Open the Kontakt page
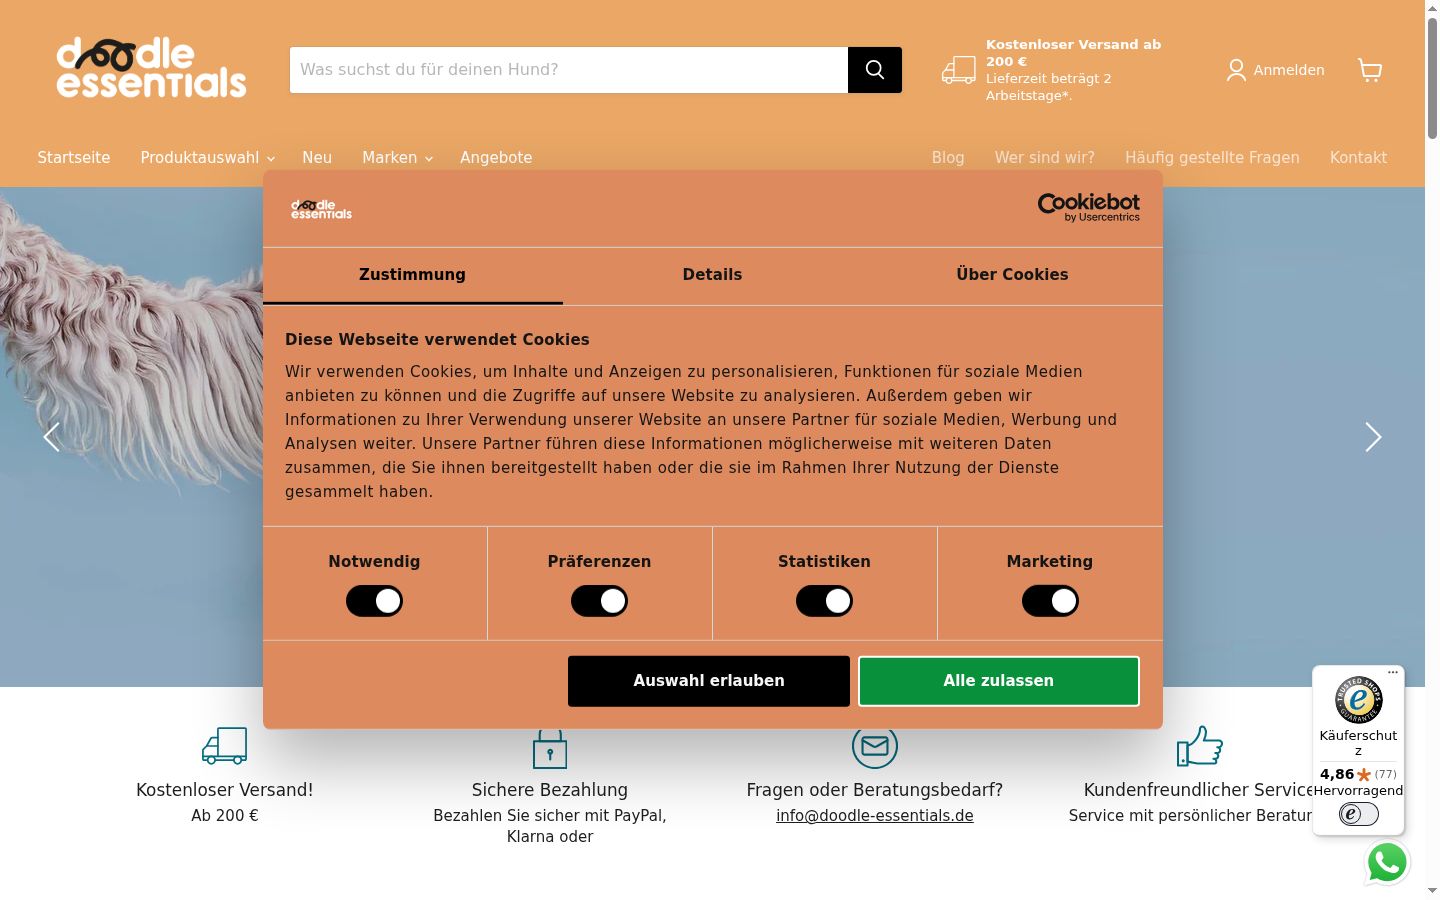 [1358, 157]
